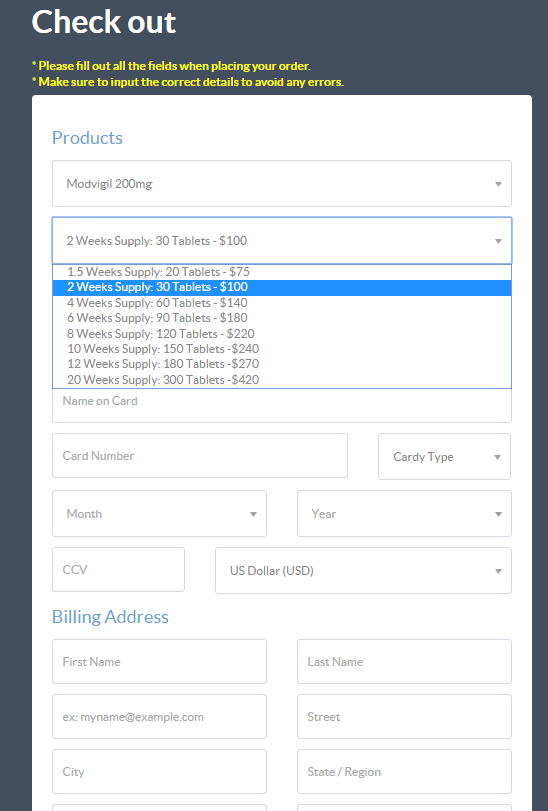548x811 pixels.
Task: Open the US Dollar (USD) currency dropdown
Action: tap(363, 570)
